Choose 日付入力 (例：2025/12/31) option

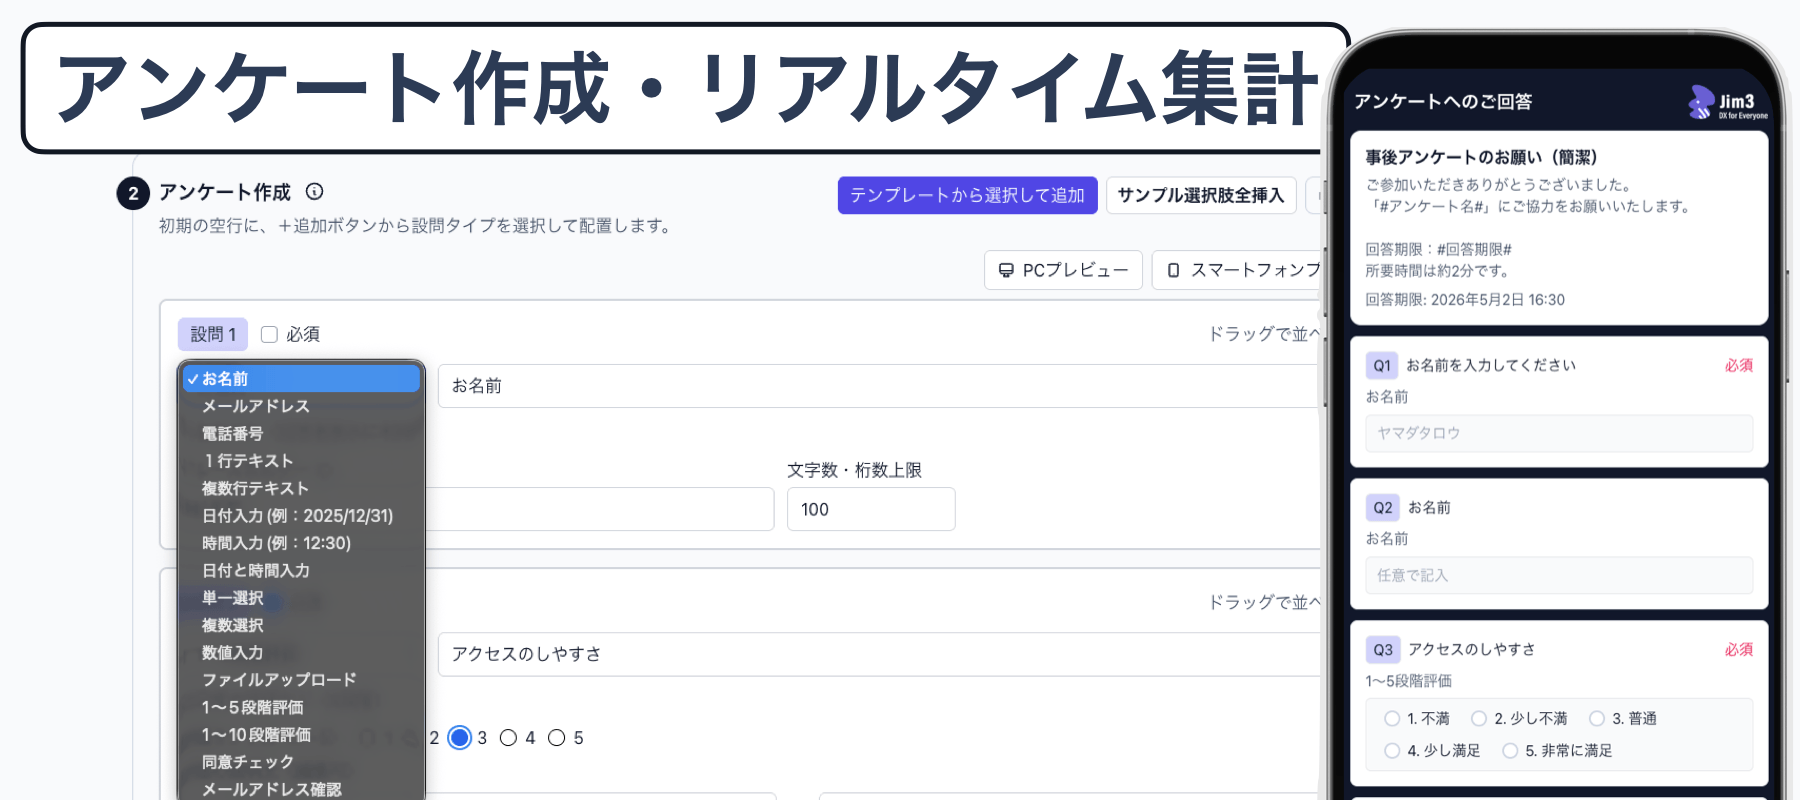pos(301,516)
